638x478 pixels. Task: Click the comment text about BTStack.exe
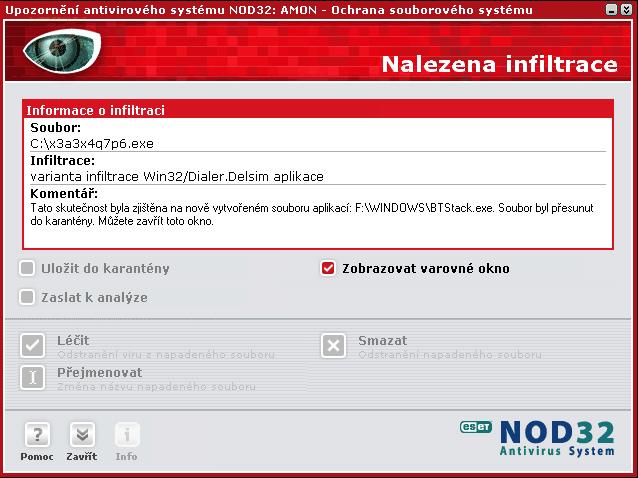[312, 214]
